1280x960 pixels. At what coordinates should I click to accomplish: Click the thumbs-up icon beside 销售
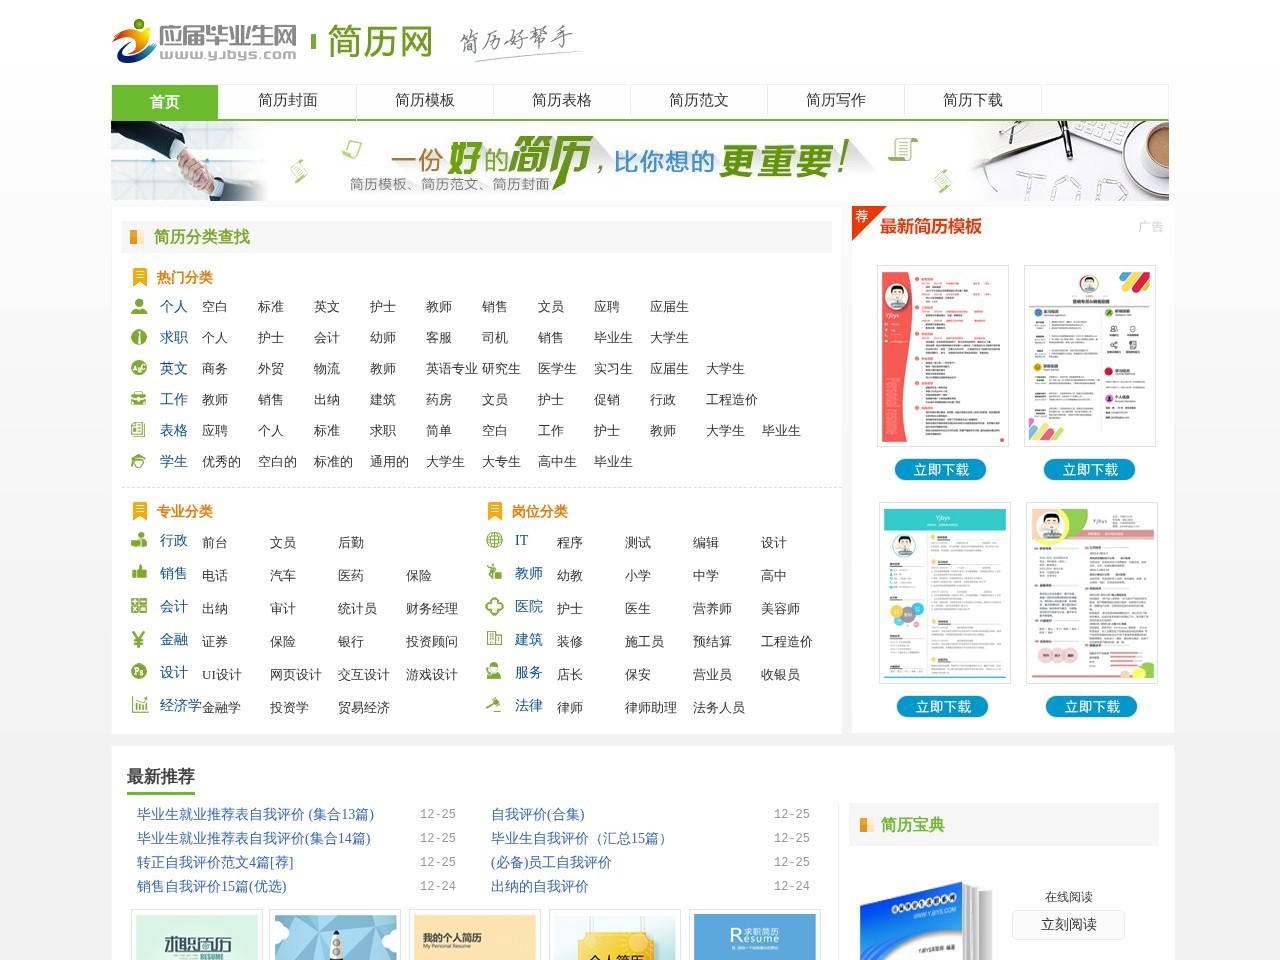139,573
